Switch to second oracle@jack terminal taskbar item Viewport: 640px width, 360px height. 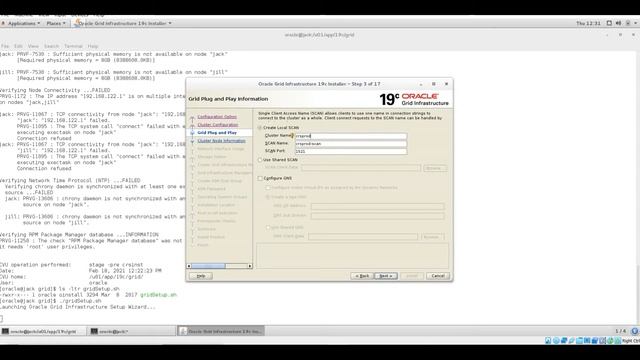click(x=132, y=331)
